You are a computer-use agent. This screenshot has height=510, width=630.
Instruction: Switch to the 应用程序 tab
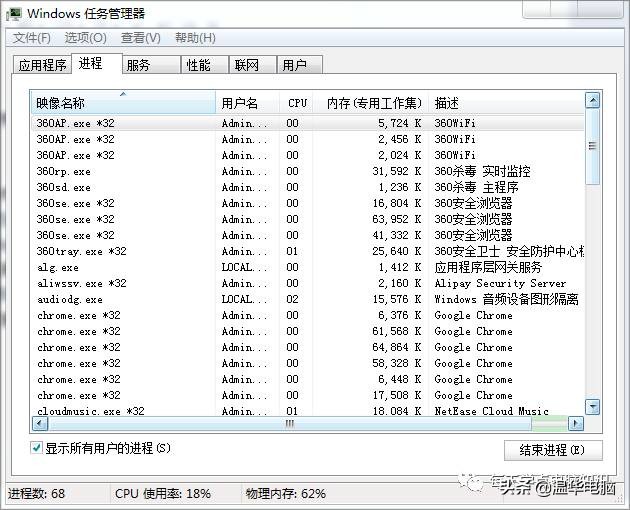click(x=43, y=65)
